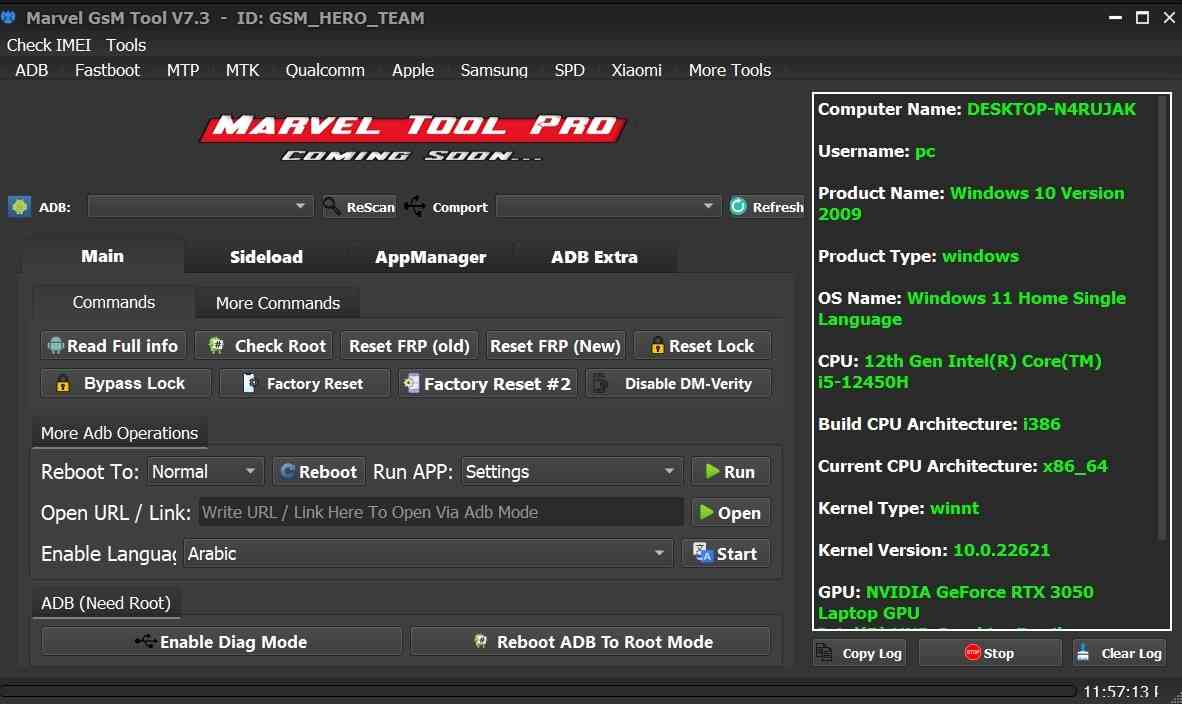Viewport: 1182px width, 704px height.
Task: Click the copy pages icon on Copy Log
Action: (x=825, y=653)
